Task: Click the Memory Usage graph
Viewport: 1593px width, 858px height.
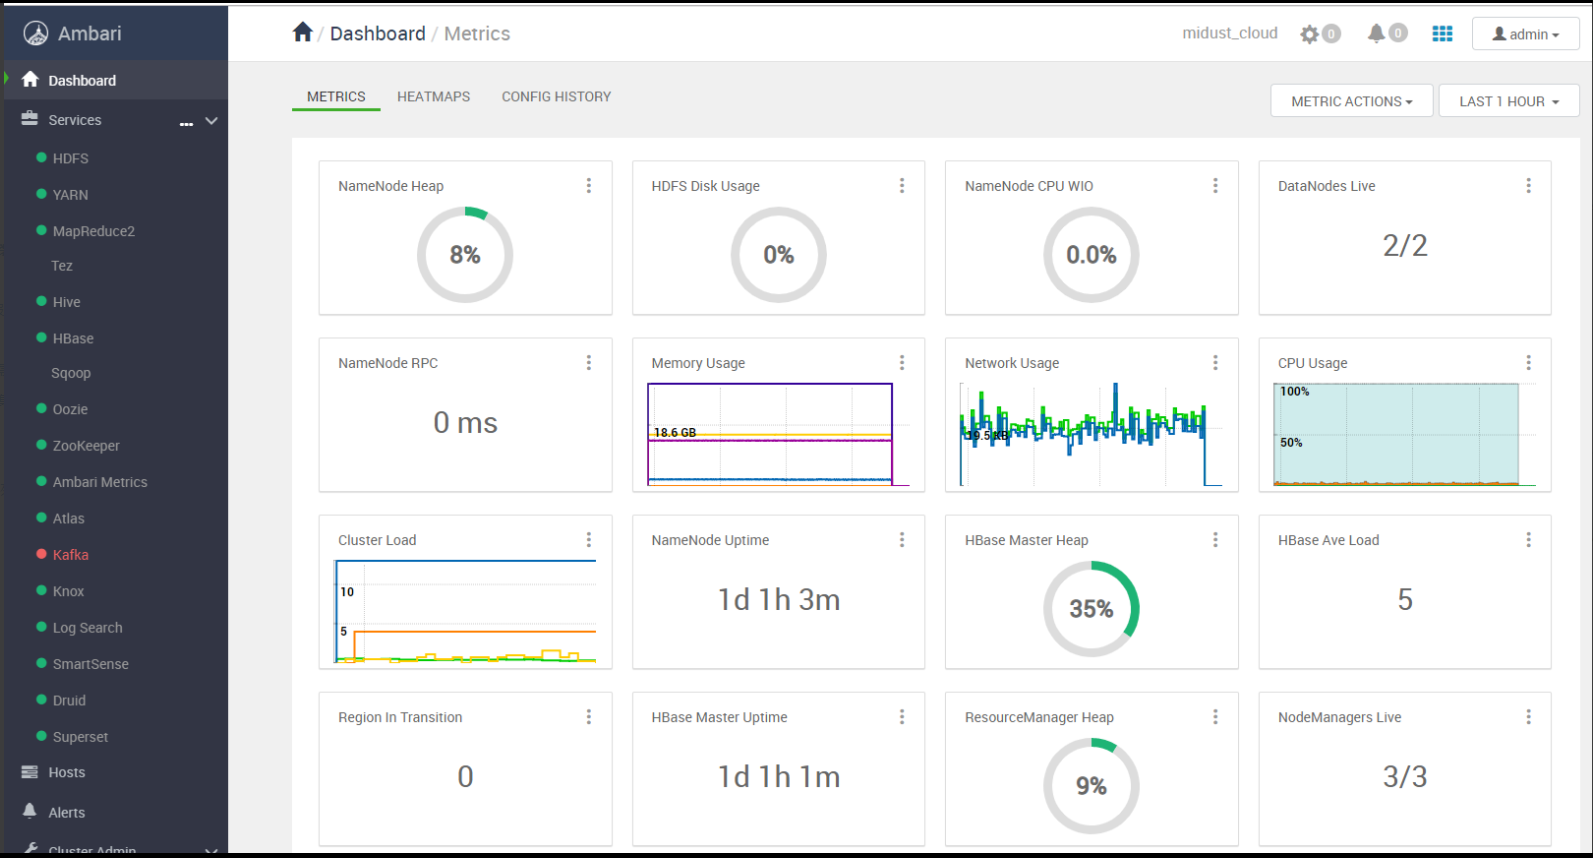Action: point(778,434)
